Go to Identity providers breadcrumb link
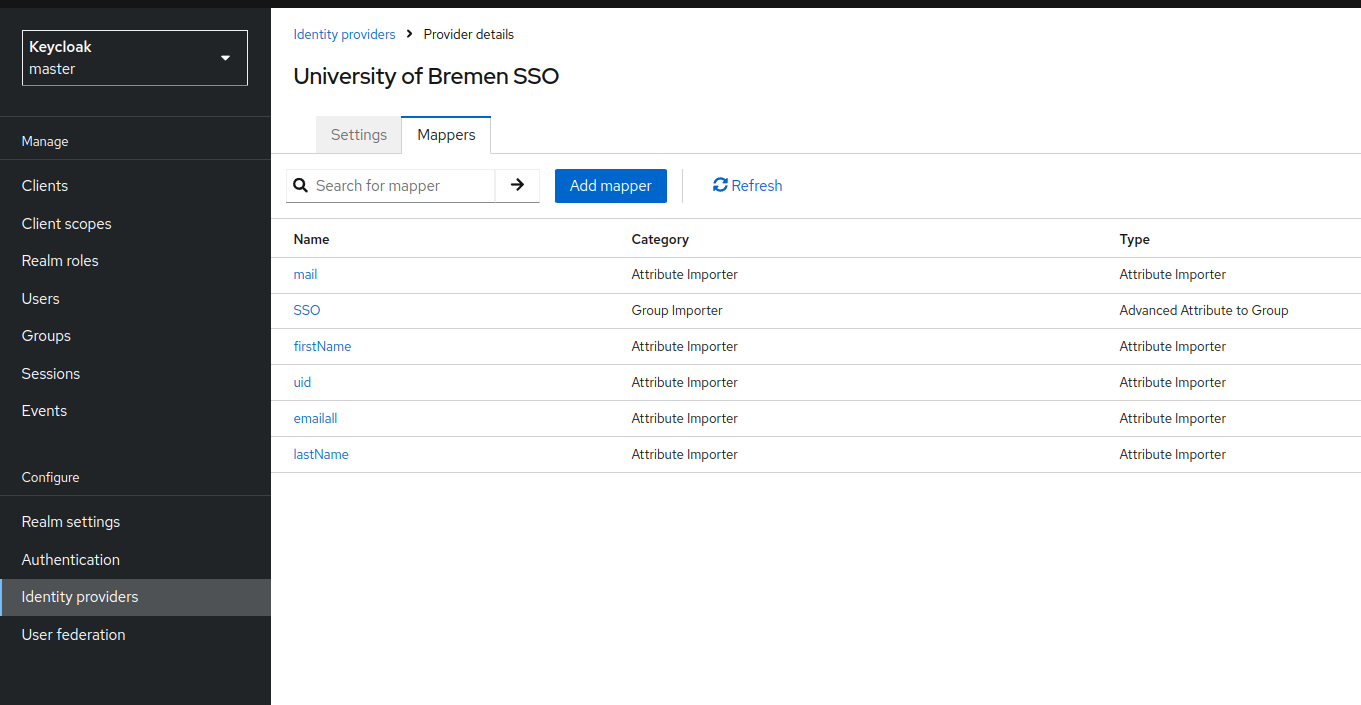Viewport: 1361px width, 705px height. coord(345,34)
